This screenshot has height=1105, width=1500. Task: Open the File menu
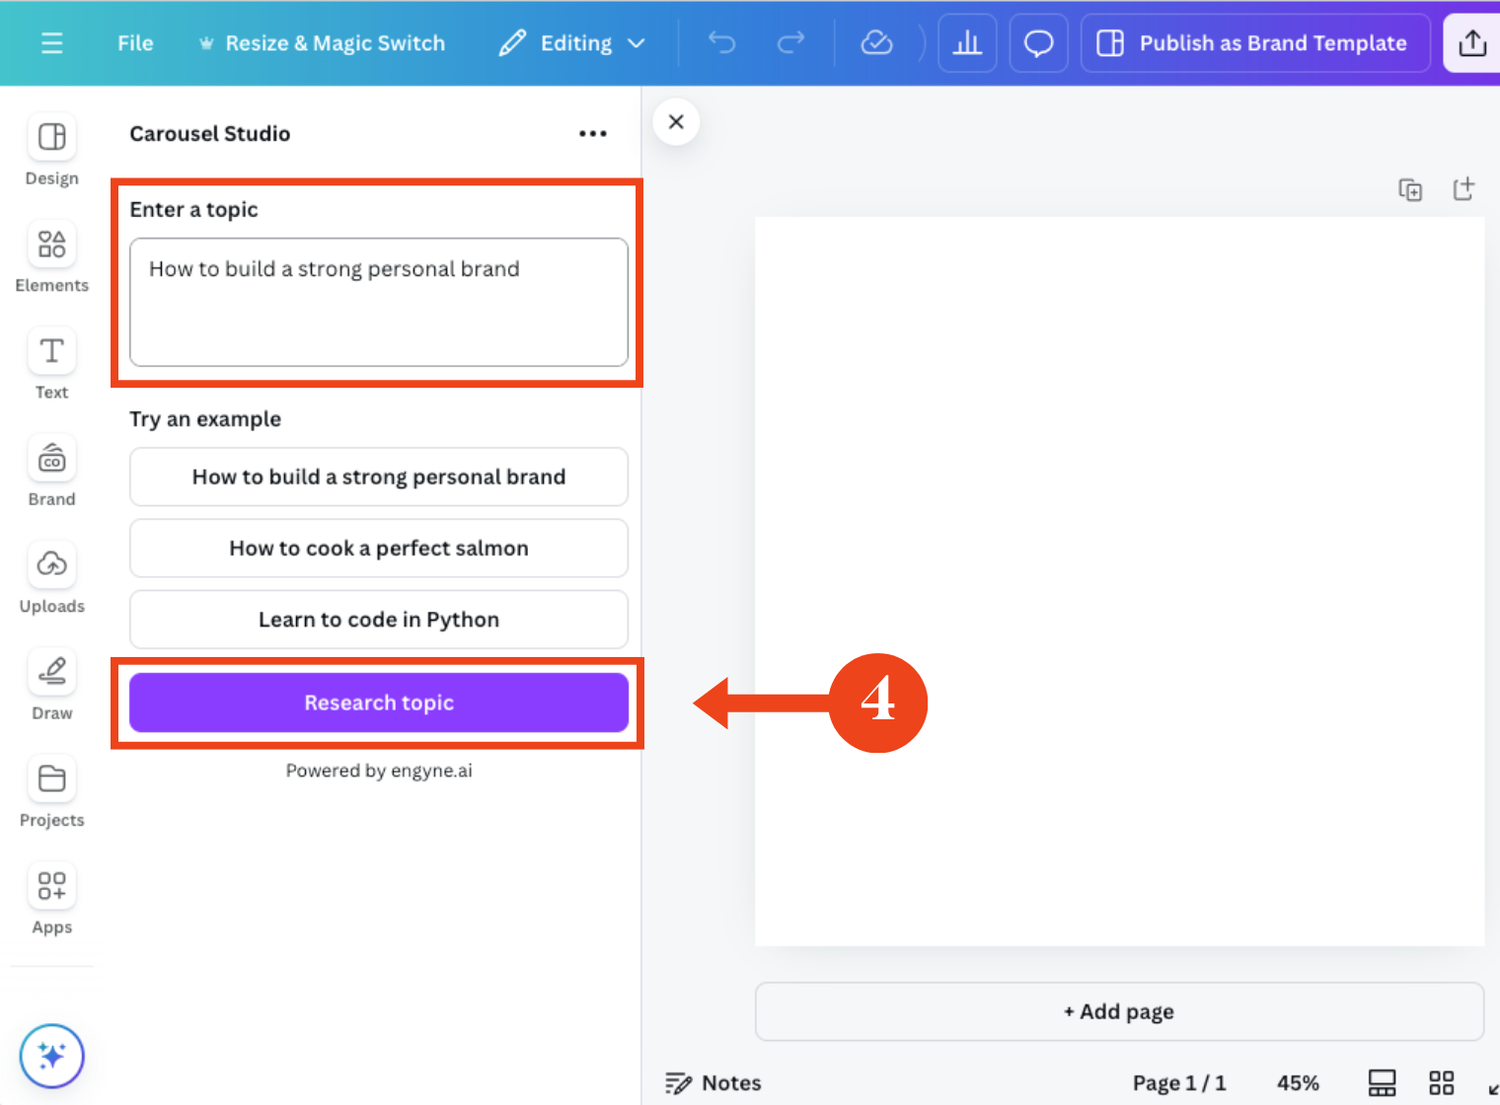pos(135,43)
